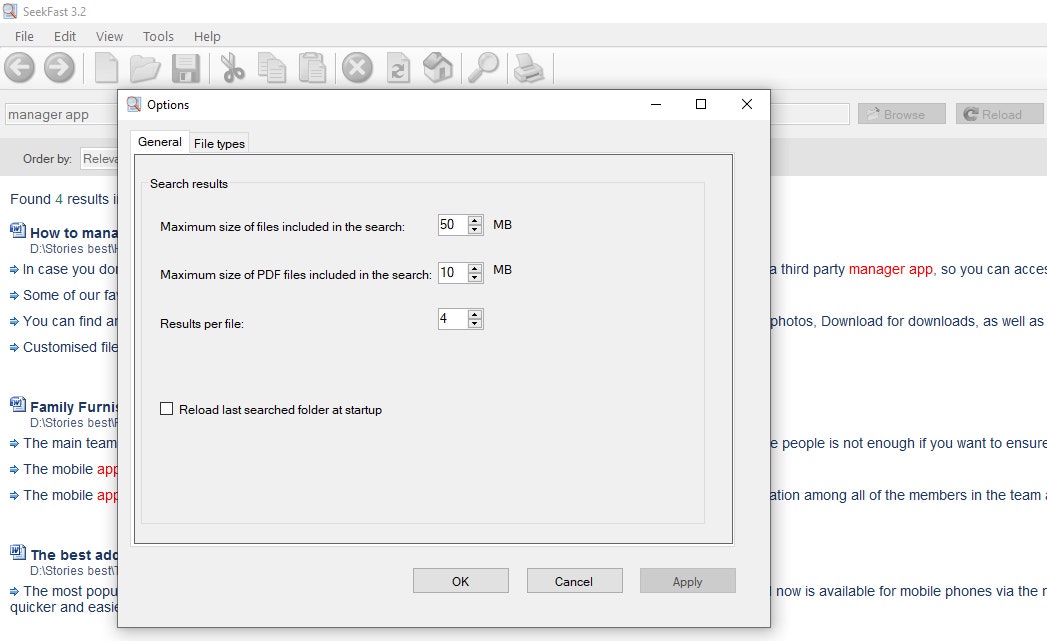Click the Copy toolbar icon
This screenshot has height=641, width=1047.
pyautogui.click(x=272, y=67)
